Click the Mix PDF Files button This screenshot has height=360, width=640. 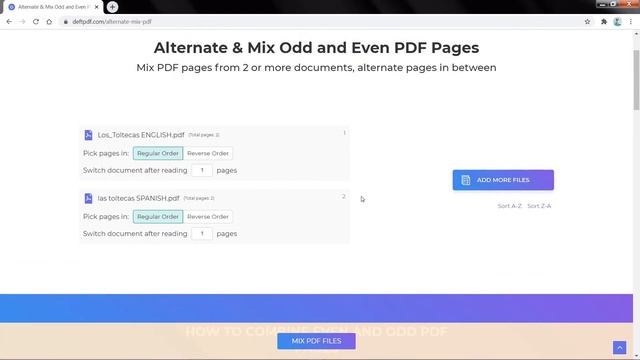(x=316, y=341)
